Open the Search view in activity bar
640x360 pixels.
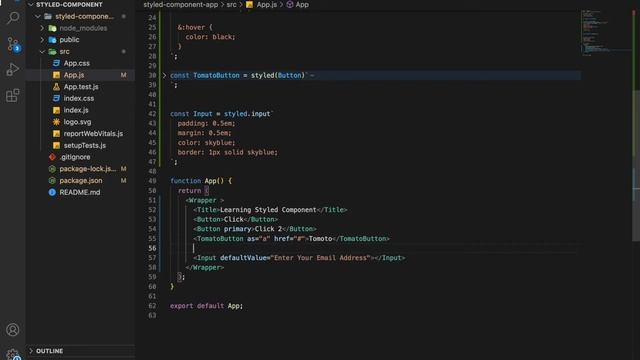pyautogui.click(x=13, y=17)
